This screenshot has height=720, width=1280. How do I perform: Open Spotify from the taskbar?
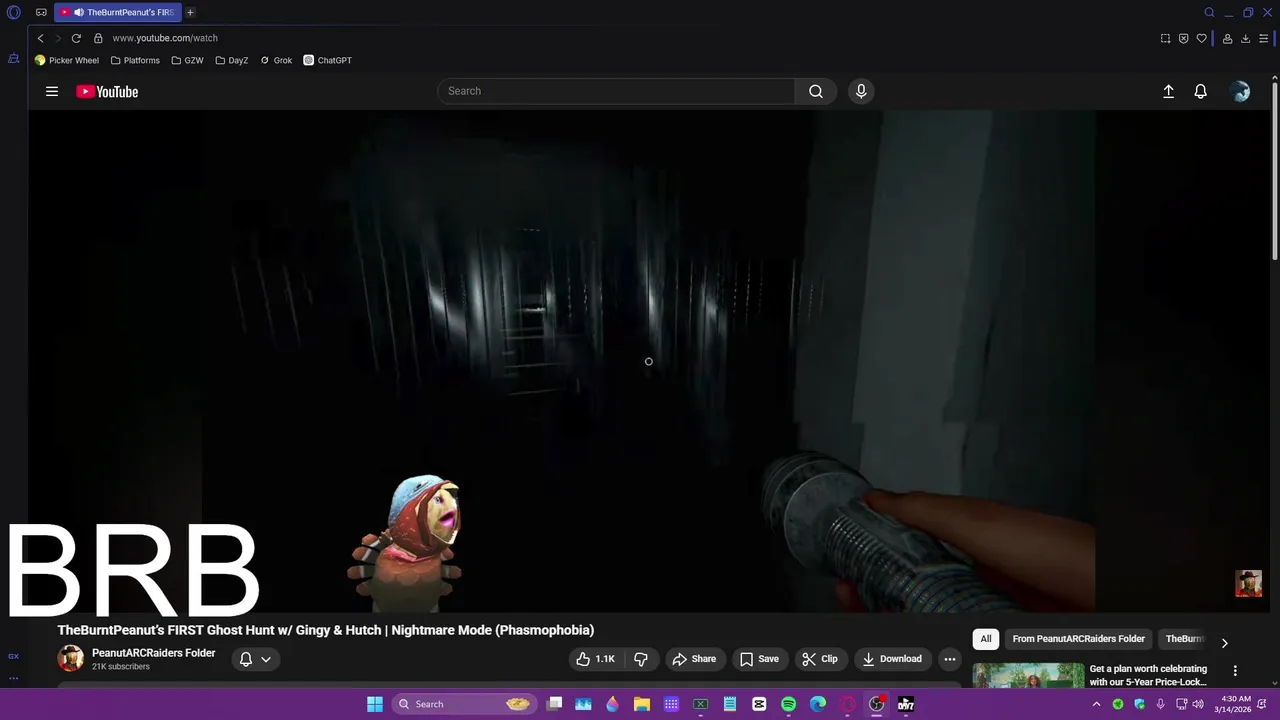[788, 704]
